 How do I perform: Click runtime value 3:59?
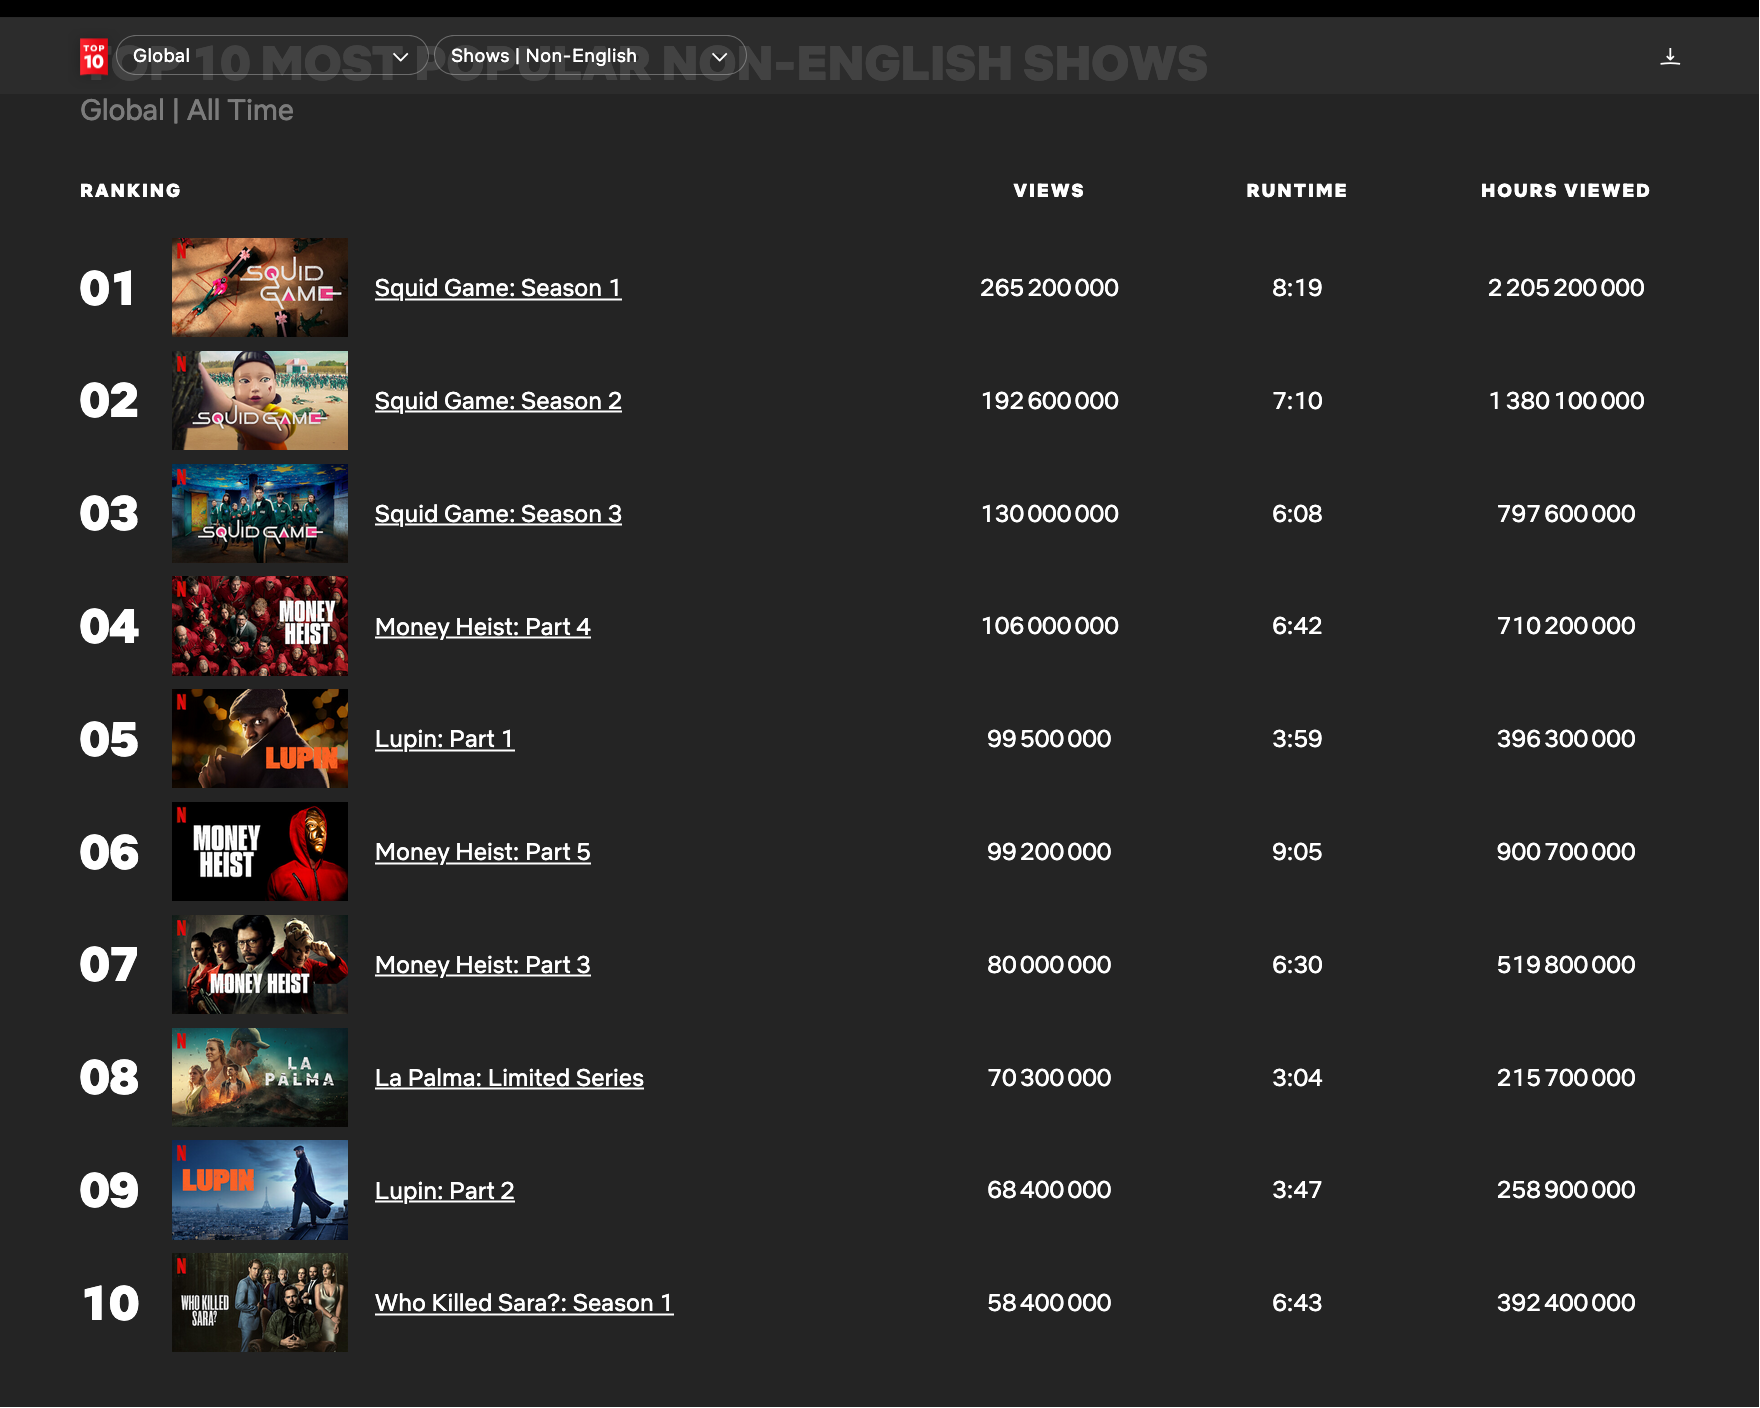coord(1297,739)
